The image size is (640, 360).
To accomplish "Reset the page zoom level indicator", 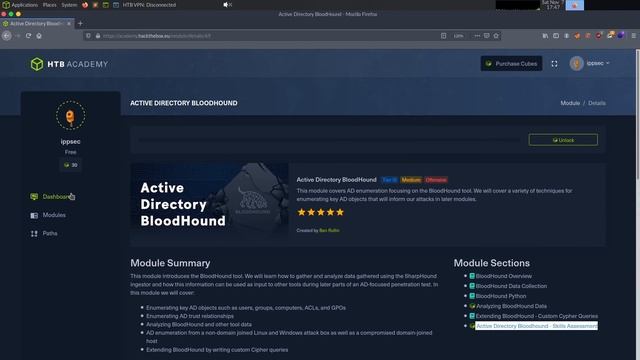I will click(x=458, y=36).
